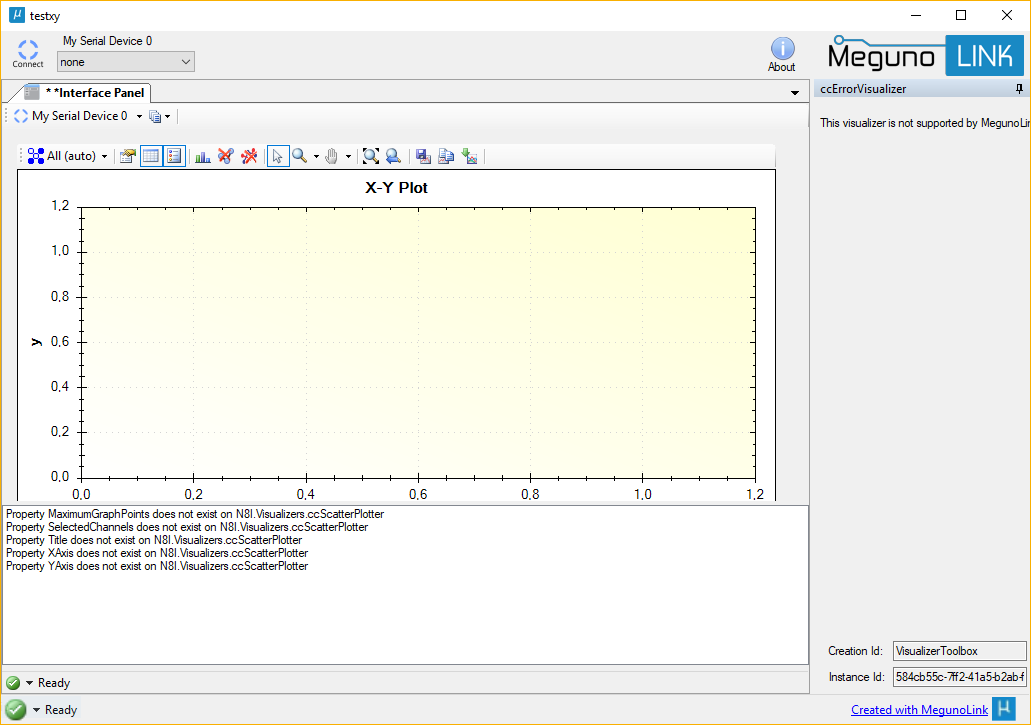Toggle the plot legend display button
1031x725 pixels.
[174, 156]
